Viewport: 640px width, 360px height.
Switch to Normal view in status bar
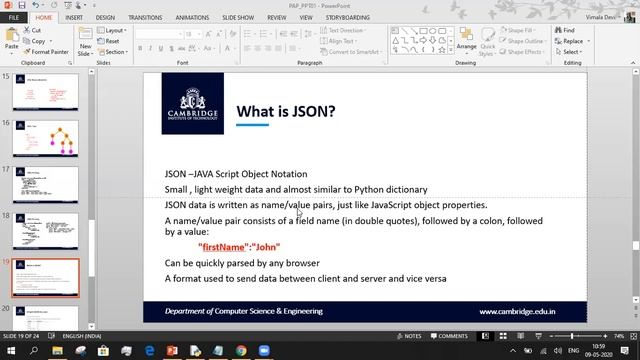click(485, 336)
